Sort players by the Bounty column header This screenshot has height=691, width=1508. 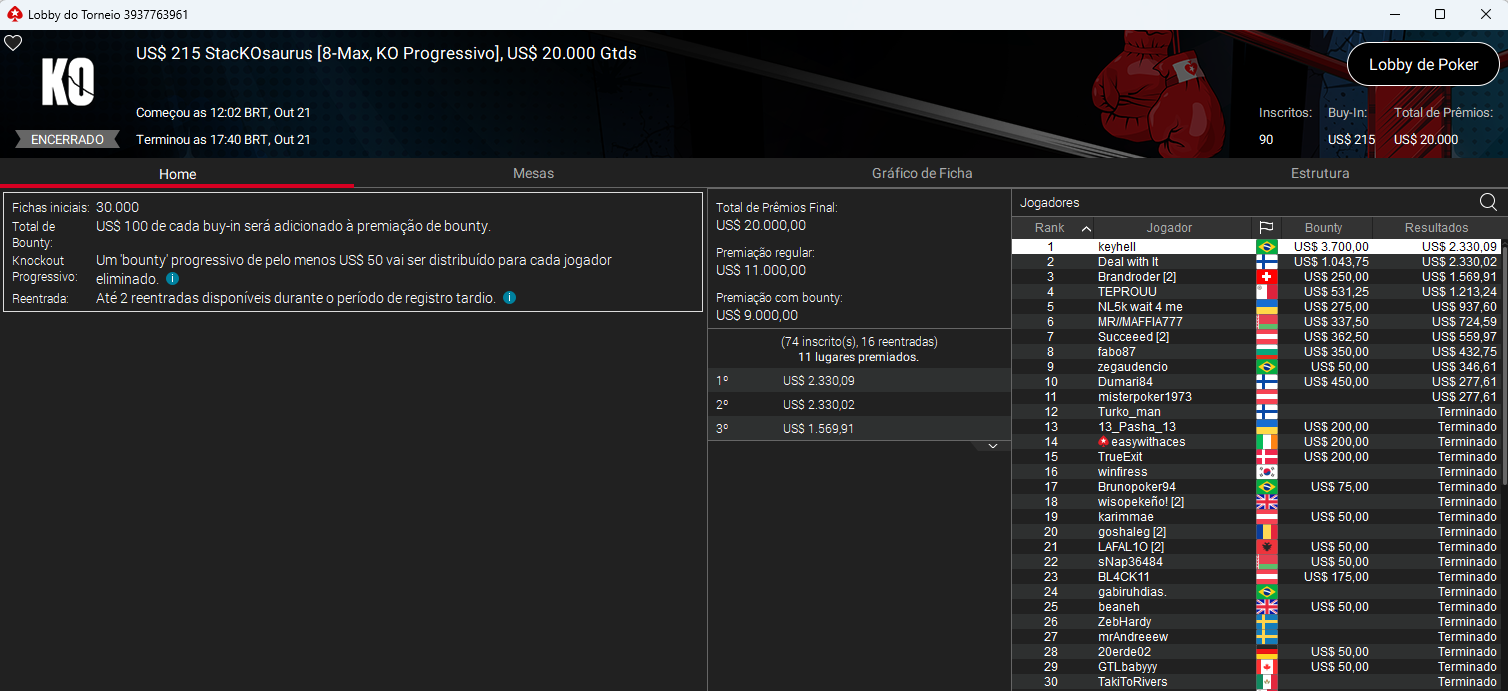point(1323,228)
